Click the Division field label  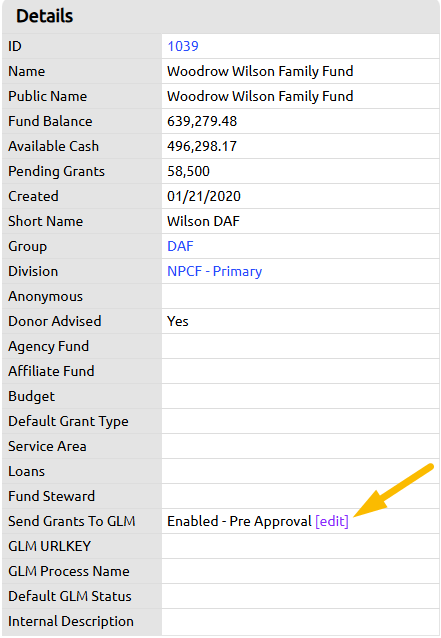click(x=33, y=271)
